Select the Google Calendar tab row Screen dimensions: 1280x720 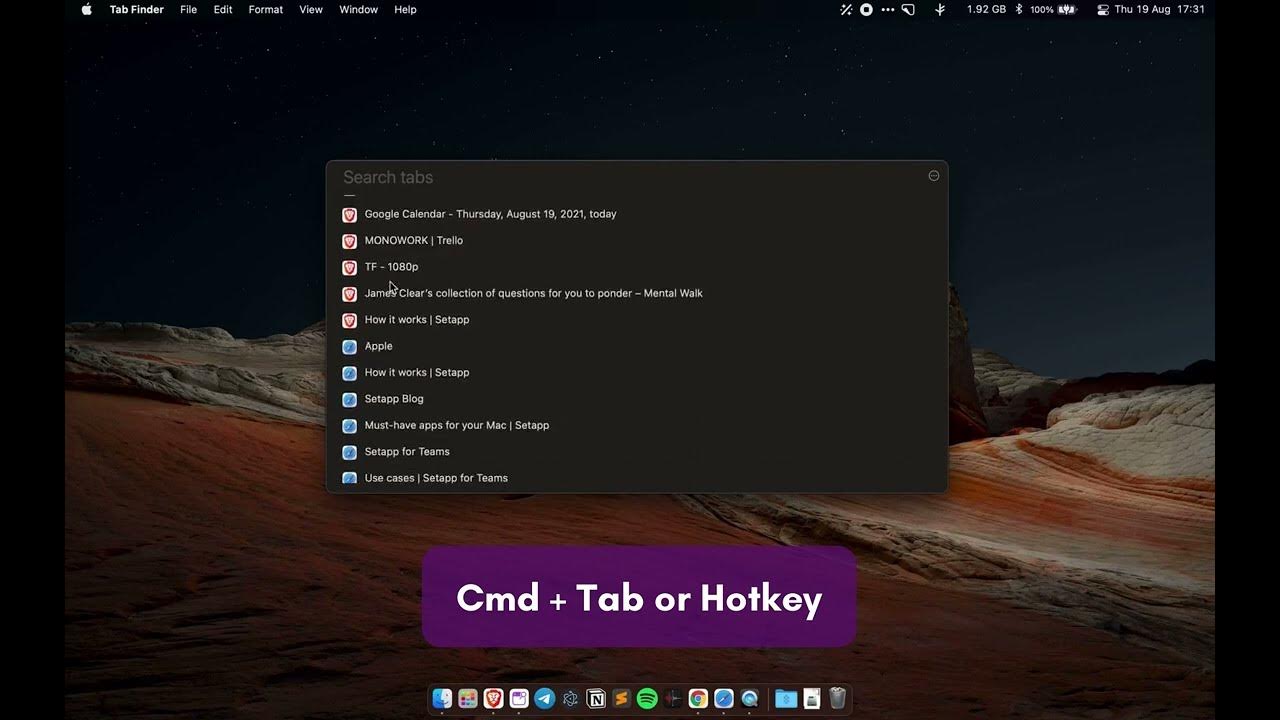pos(637,214)
